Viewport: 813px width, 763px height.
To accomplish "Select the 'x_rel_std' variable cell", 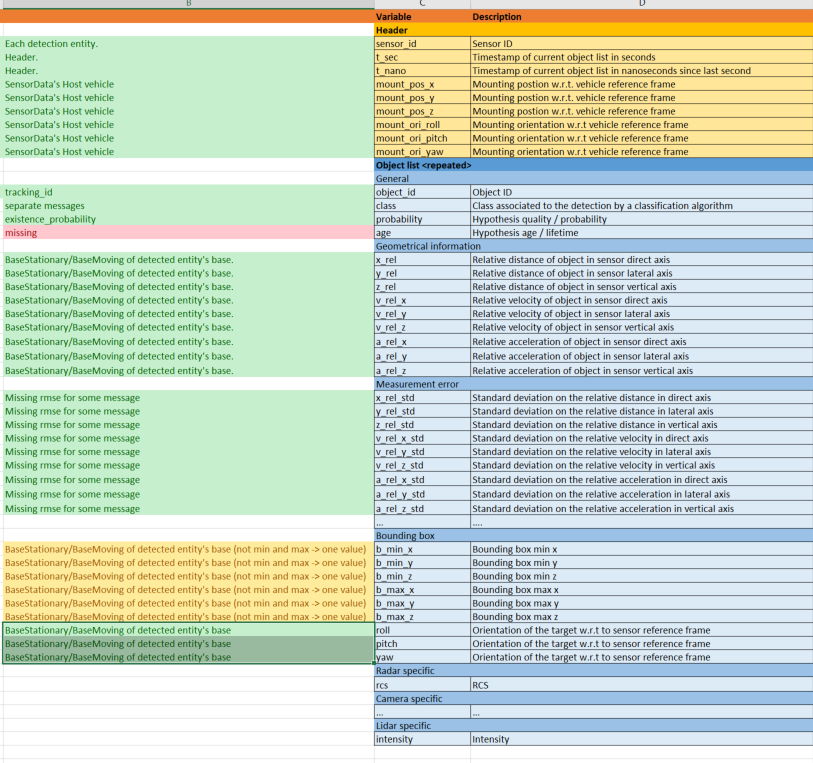I will (422, 397).
